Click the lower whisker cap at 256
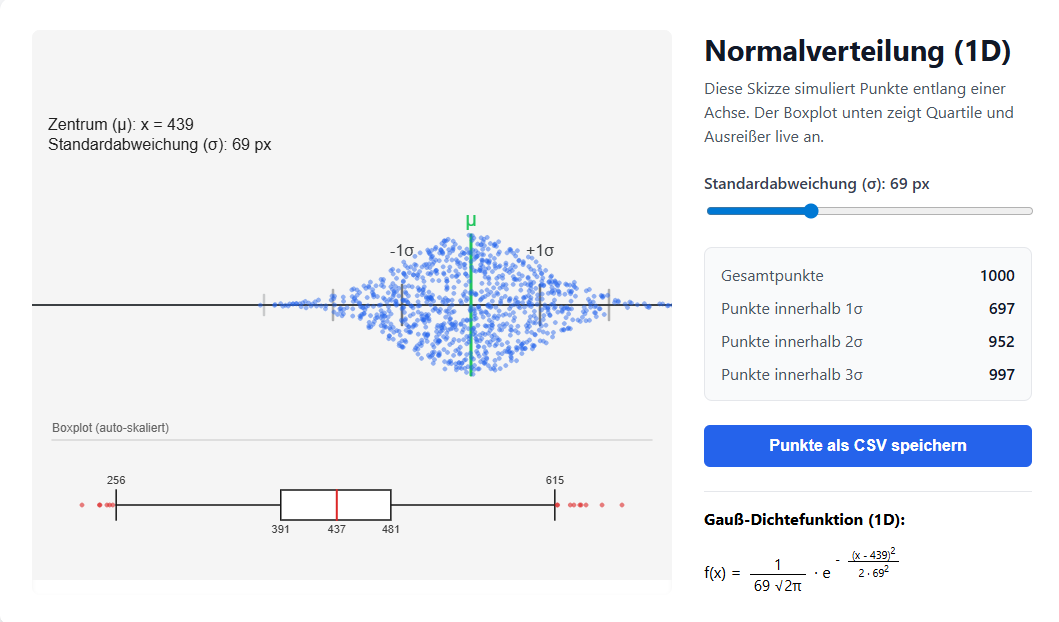 click(x=116, y=505)
